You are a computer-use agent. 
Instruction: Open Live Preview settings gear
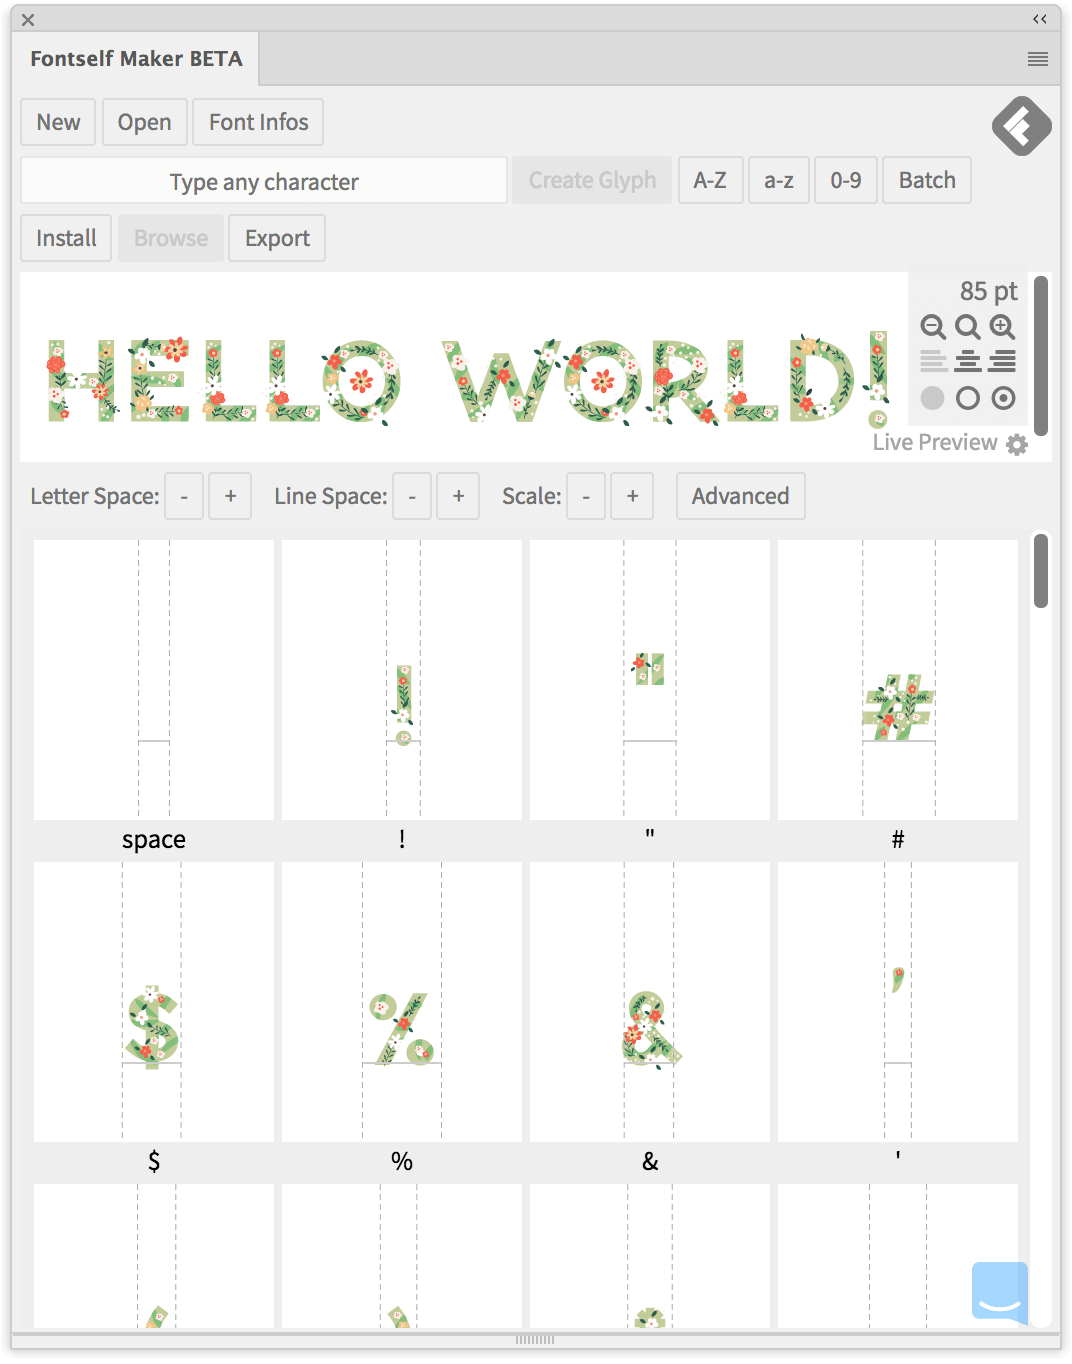click(1019, 444)
